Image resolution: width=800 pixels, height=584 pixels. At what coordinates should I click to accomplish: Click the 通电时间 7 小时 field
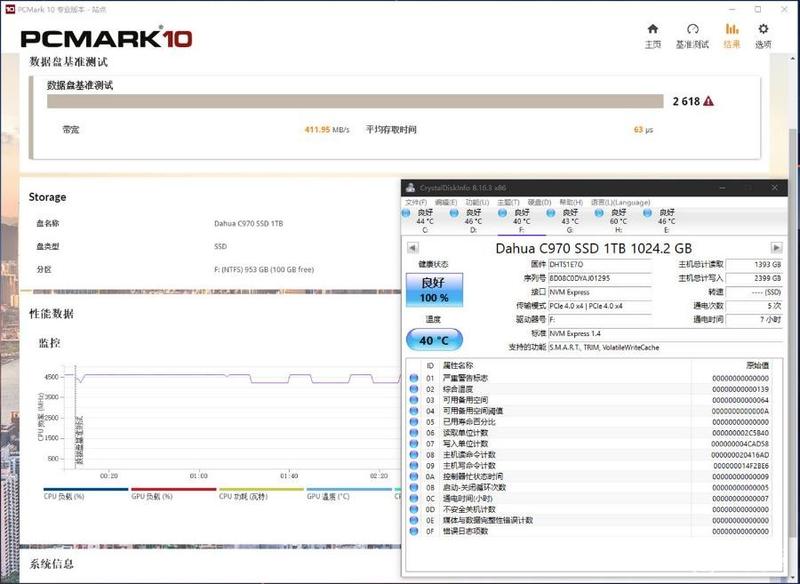tap(754, 320)
